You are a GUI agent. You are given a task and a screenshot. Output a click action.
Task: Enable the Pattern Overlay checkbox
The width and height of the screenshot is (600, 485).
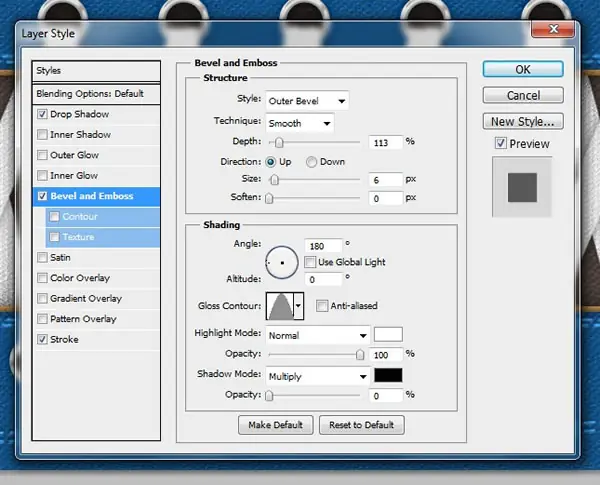(42, 319)
